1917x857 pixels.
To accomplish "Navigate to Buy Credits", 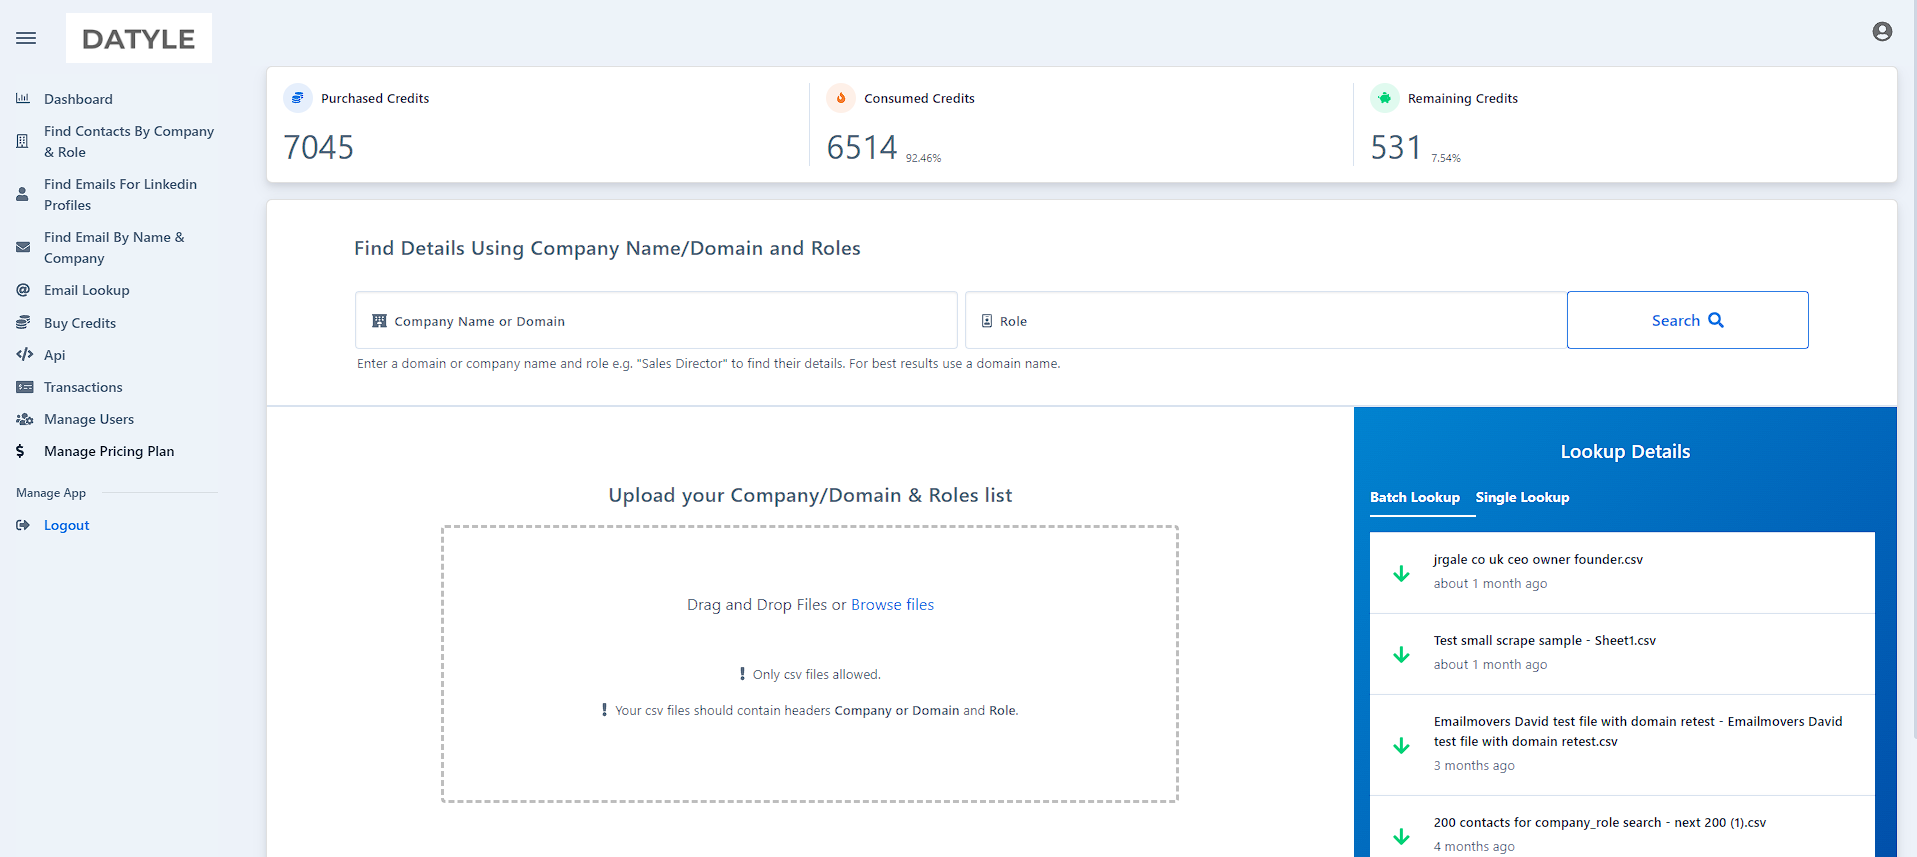I will (80, 323).
